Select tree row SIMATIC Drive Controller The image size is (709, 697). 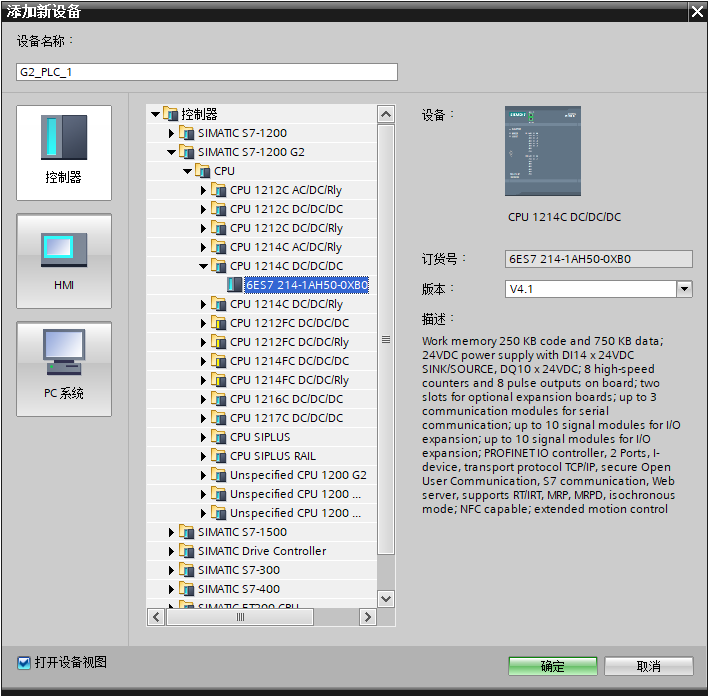click(x=262, y=551)
